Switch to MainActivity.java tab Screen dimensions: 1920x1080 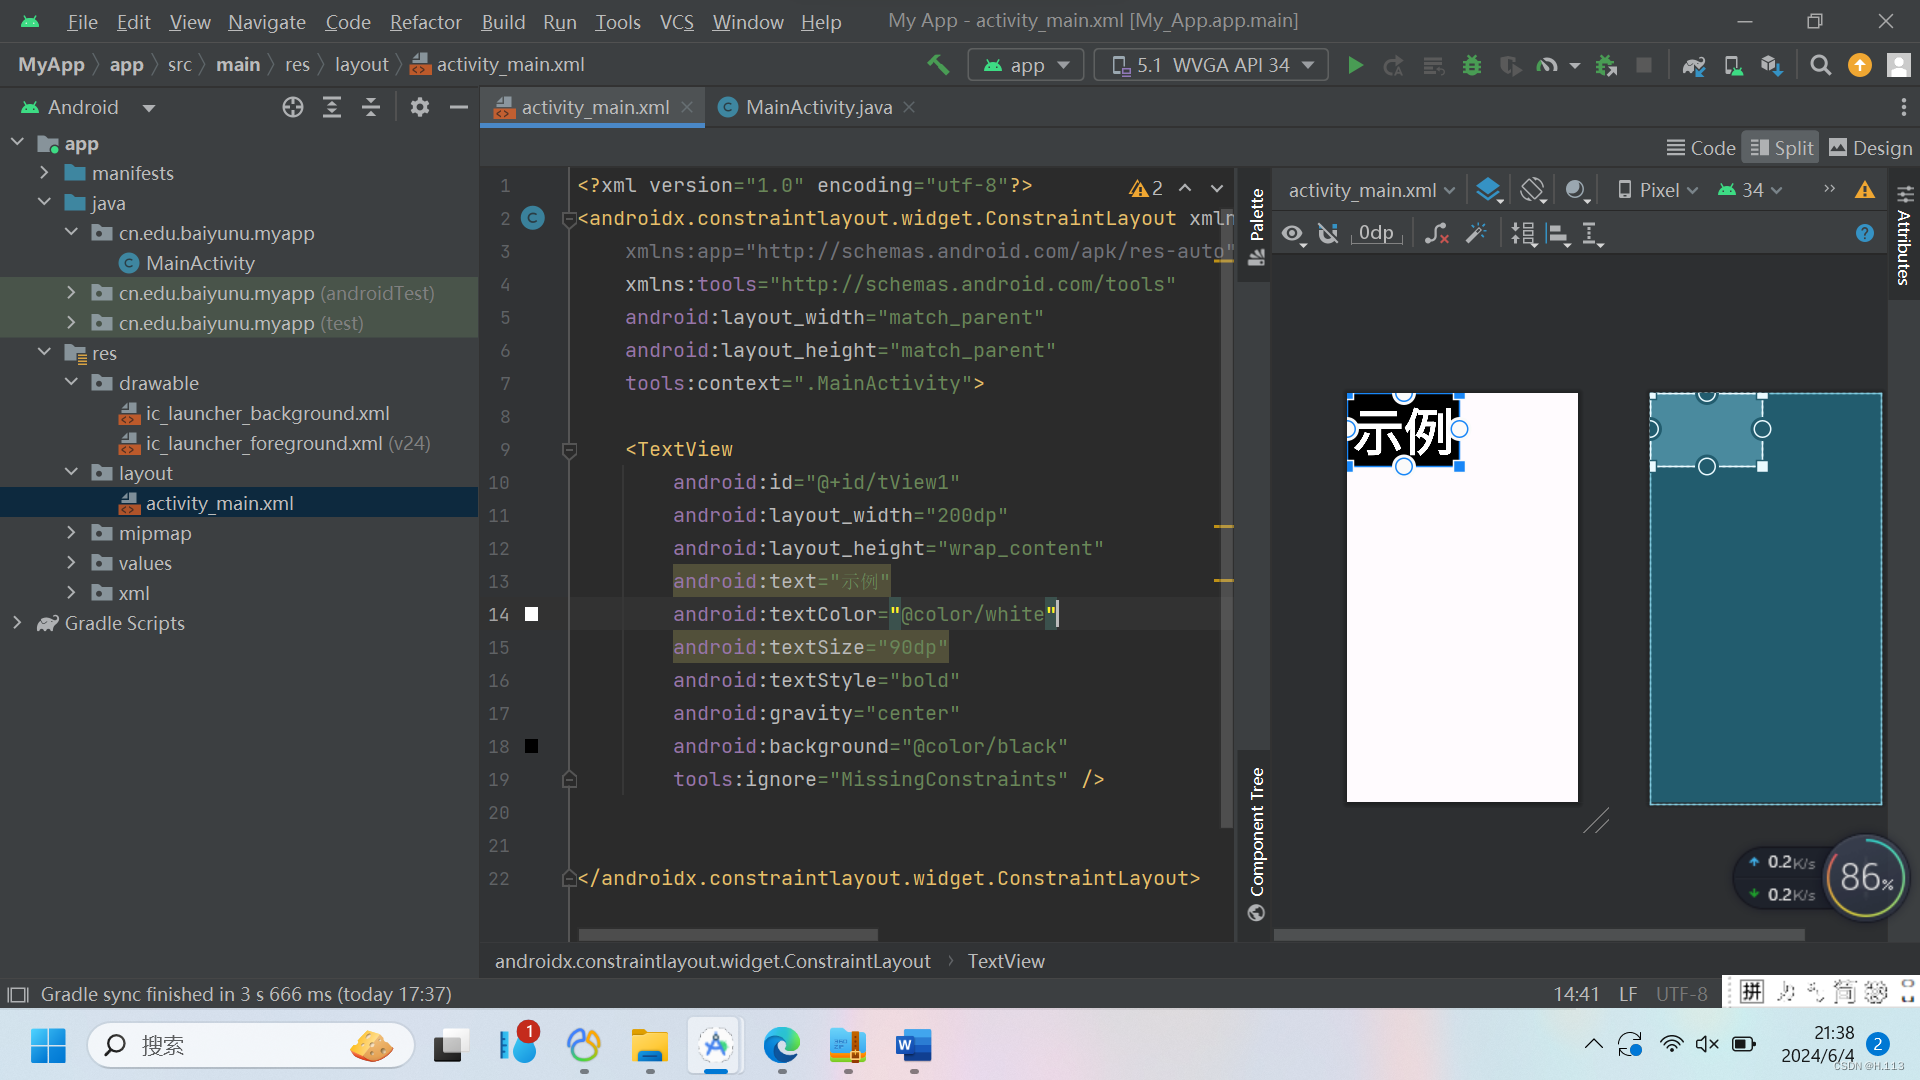(818, 107)
